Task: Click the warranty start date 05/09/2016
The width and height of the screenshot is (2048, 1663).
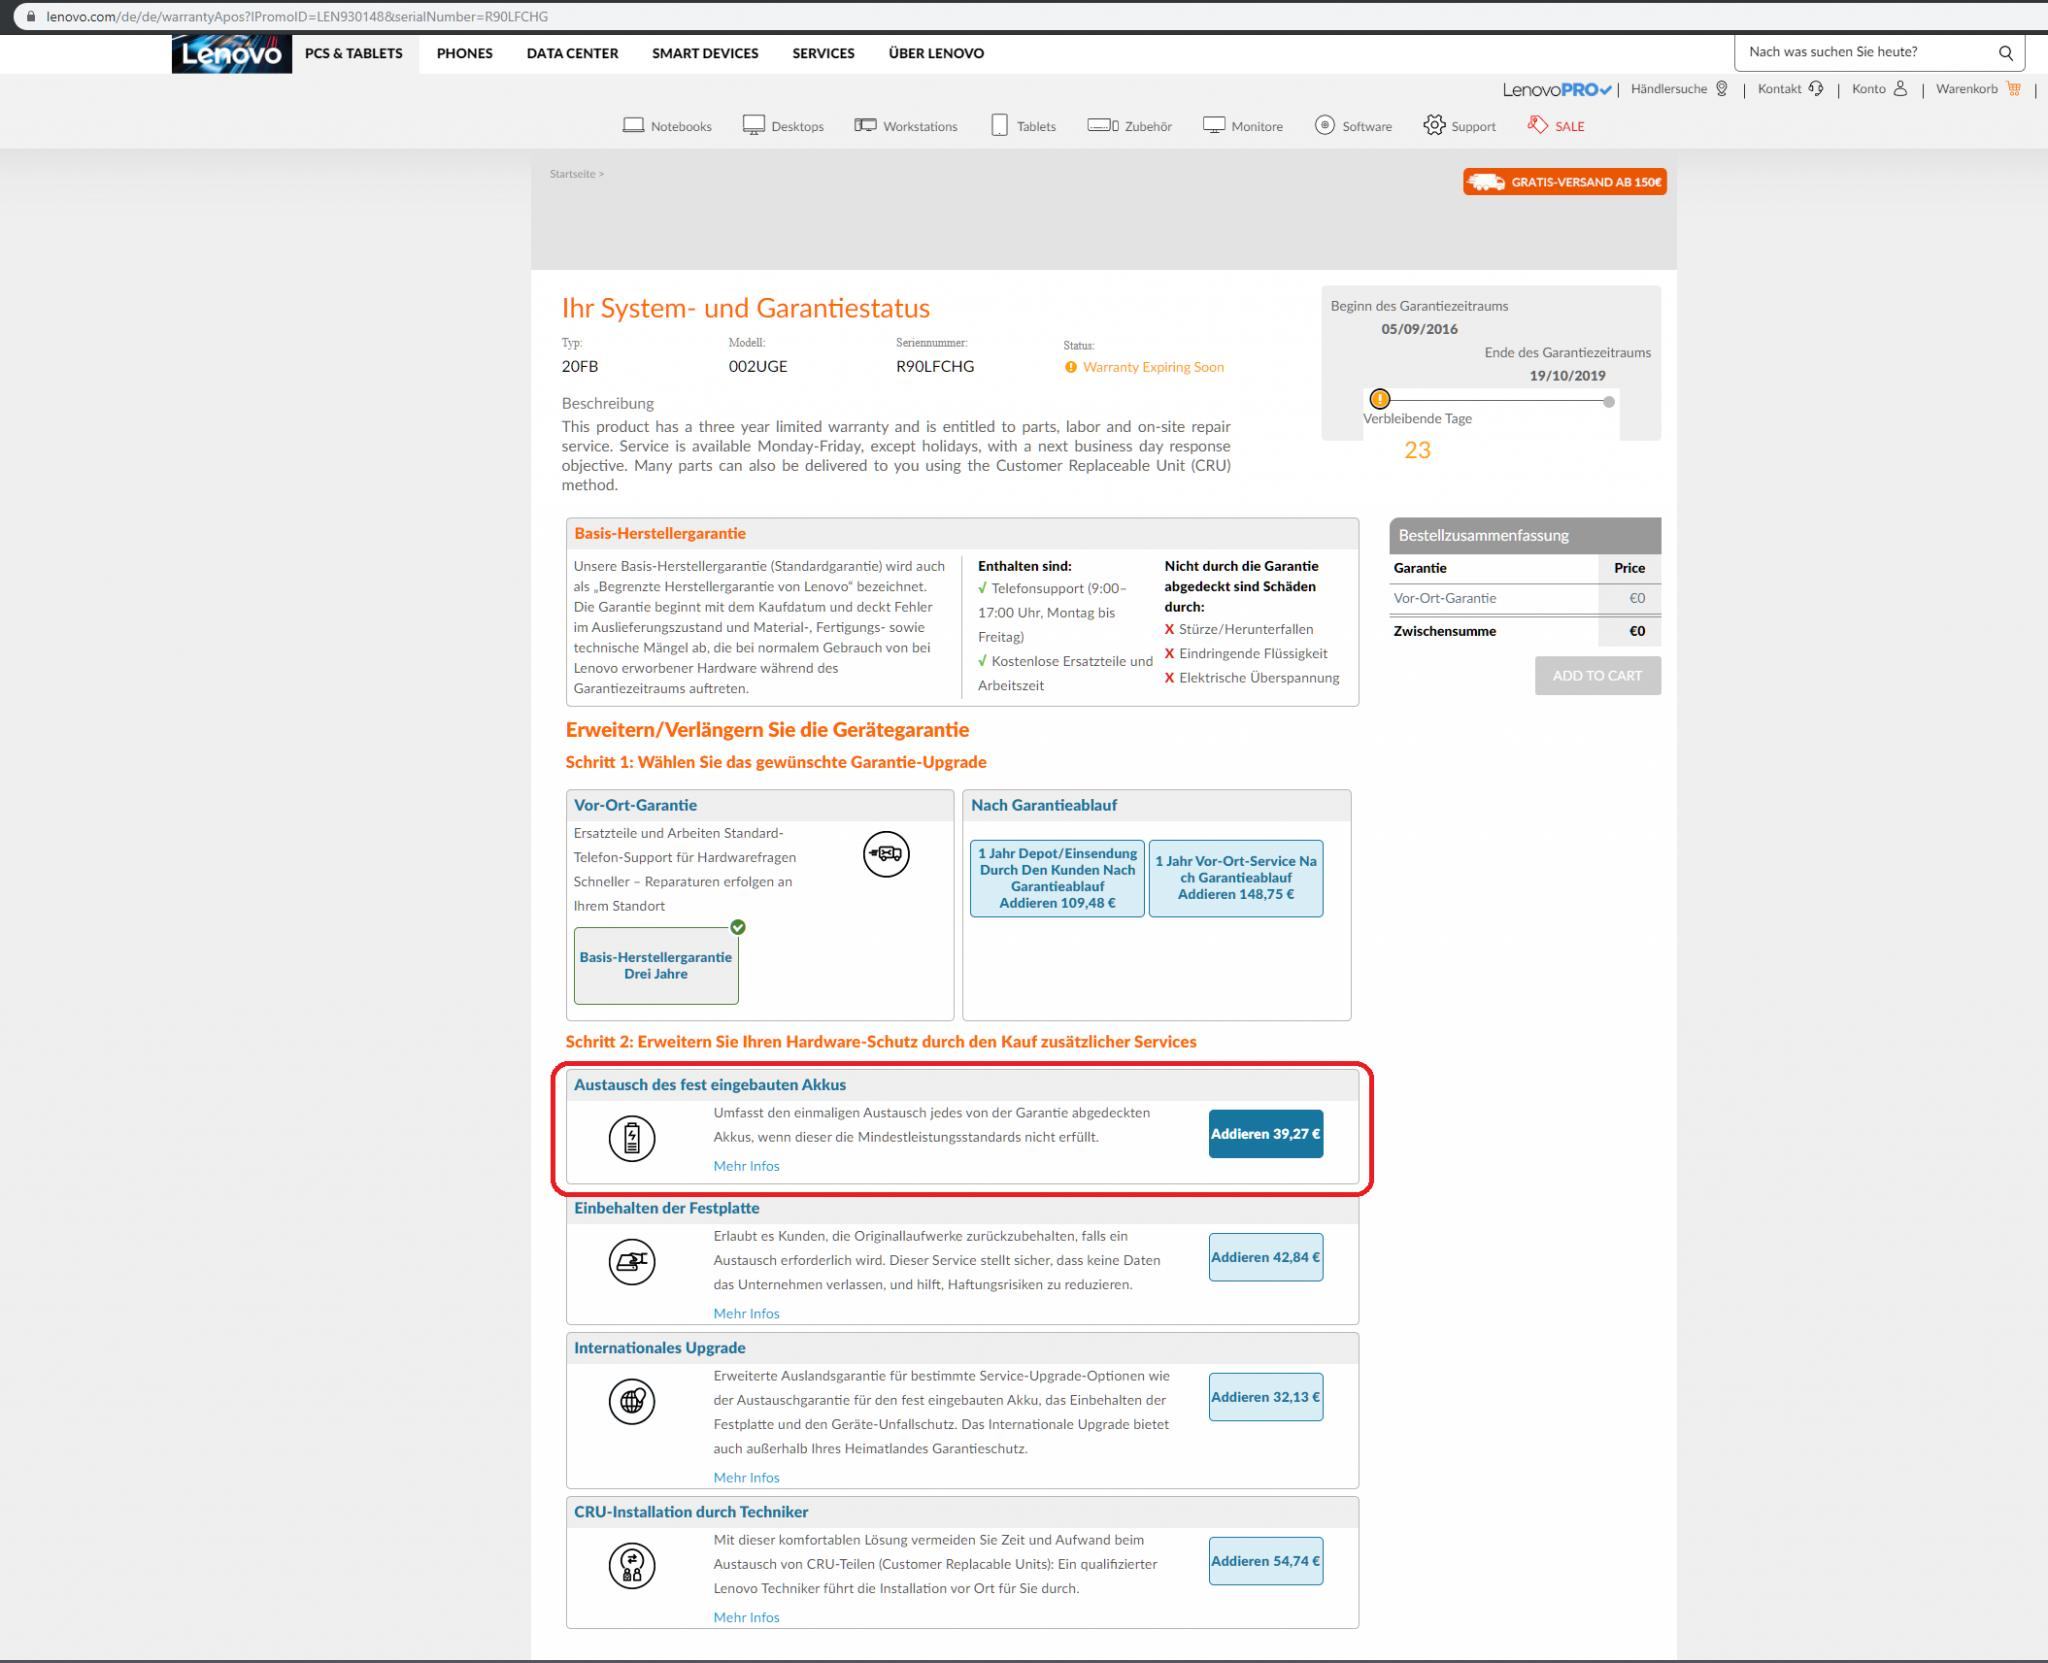Action: pos(1419,329)
